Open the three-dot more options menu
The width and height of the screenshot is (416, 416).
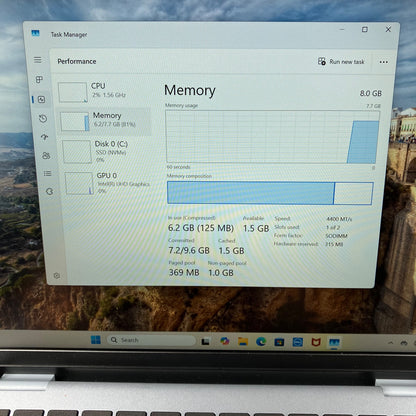pos(384,62)
